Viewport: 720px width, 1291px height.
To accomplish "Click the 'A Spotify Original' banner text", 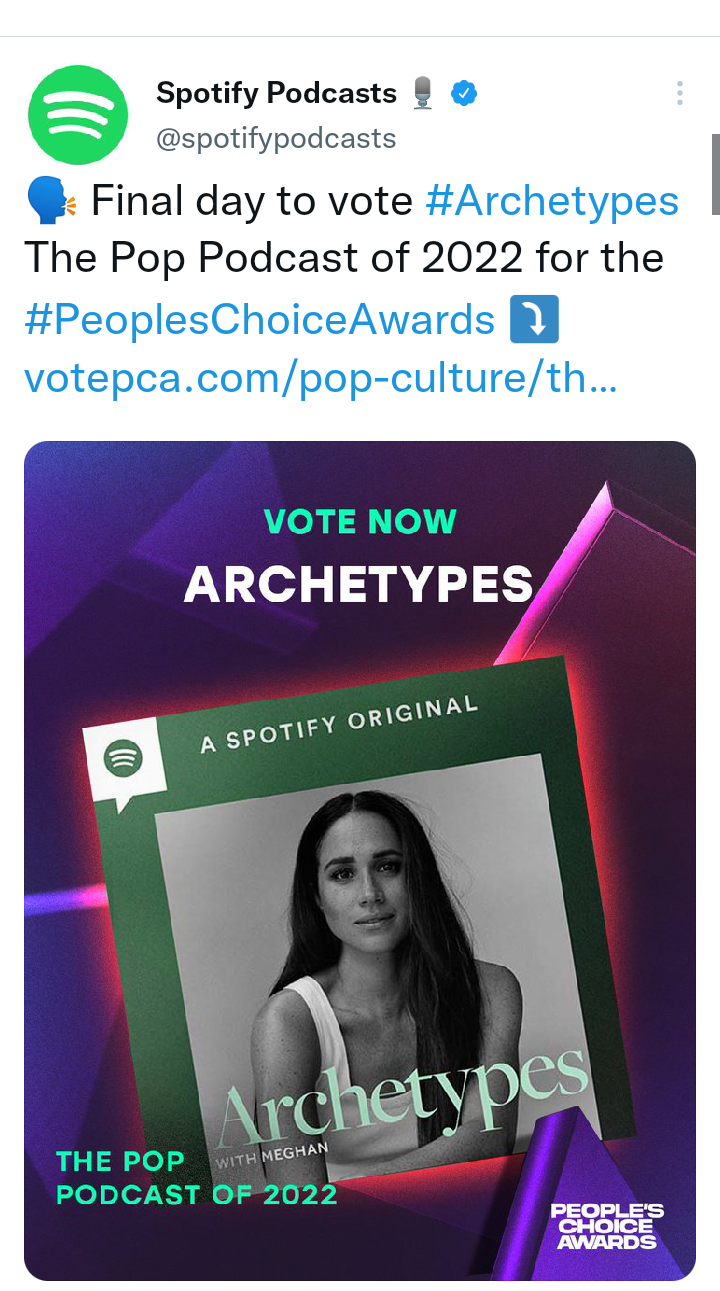I will (338, 725).
